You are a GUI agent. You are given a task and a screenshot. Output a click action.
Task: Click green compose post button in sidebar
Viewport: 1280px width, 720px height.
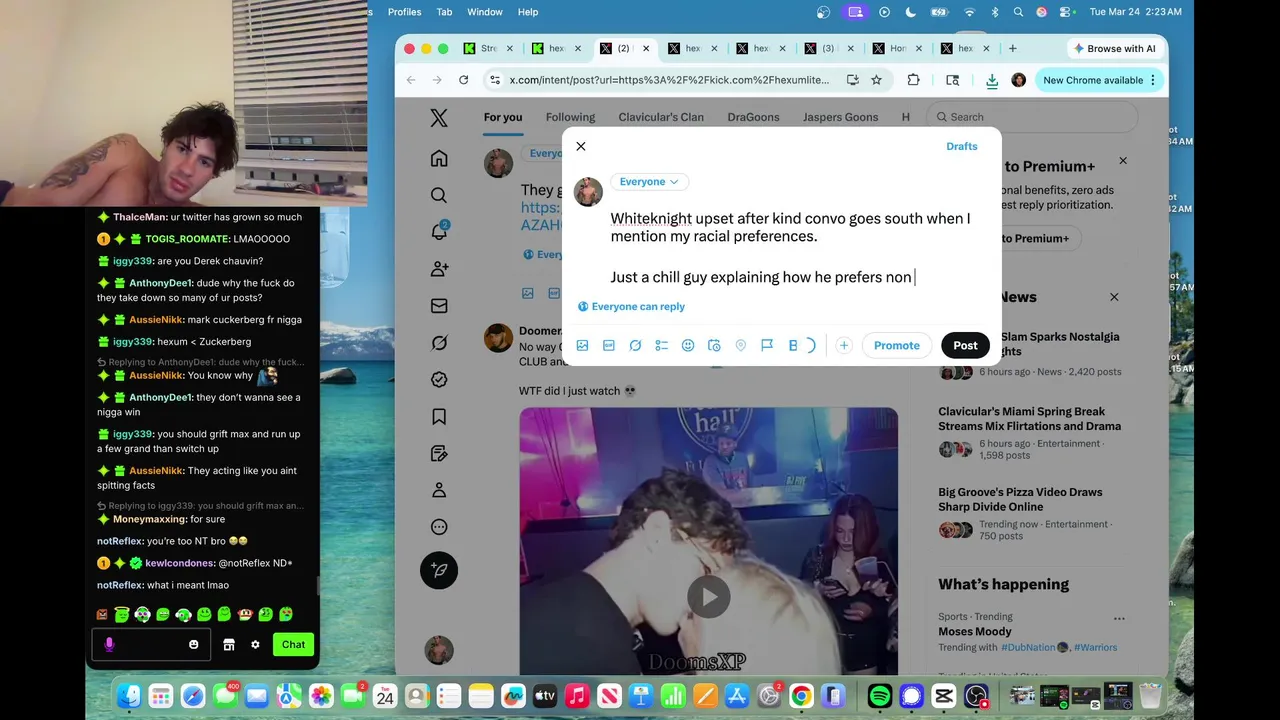(x=439, y=570)
